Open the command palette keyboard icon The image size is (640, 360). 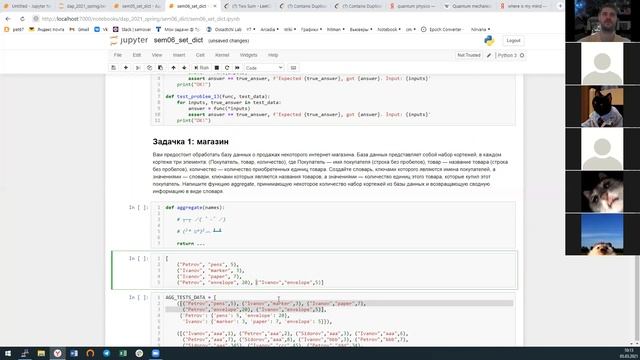pyautogui.click(x=293, y=68)
